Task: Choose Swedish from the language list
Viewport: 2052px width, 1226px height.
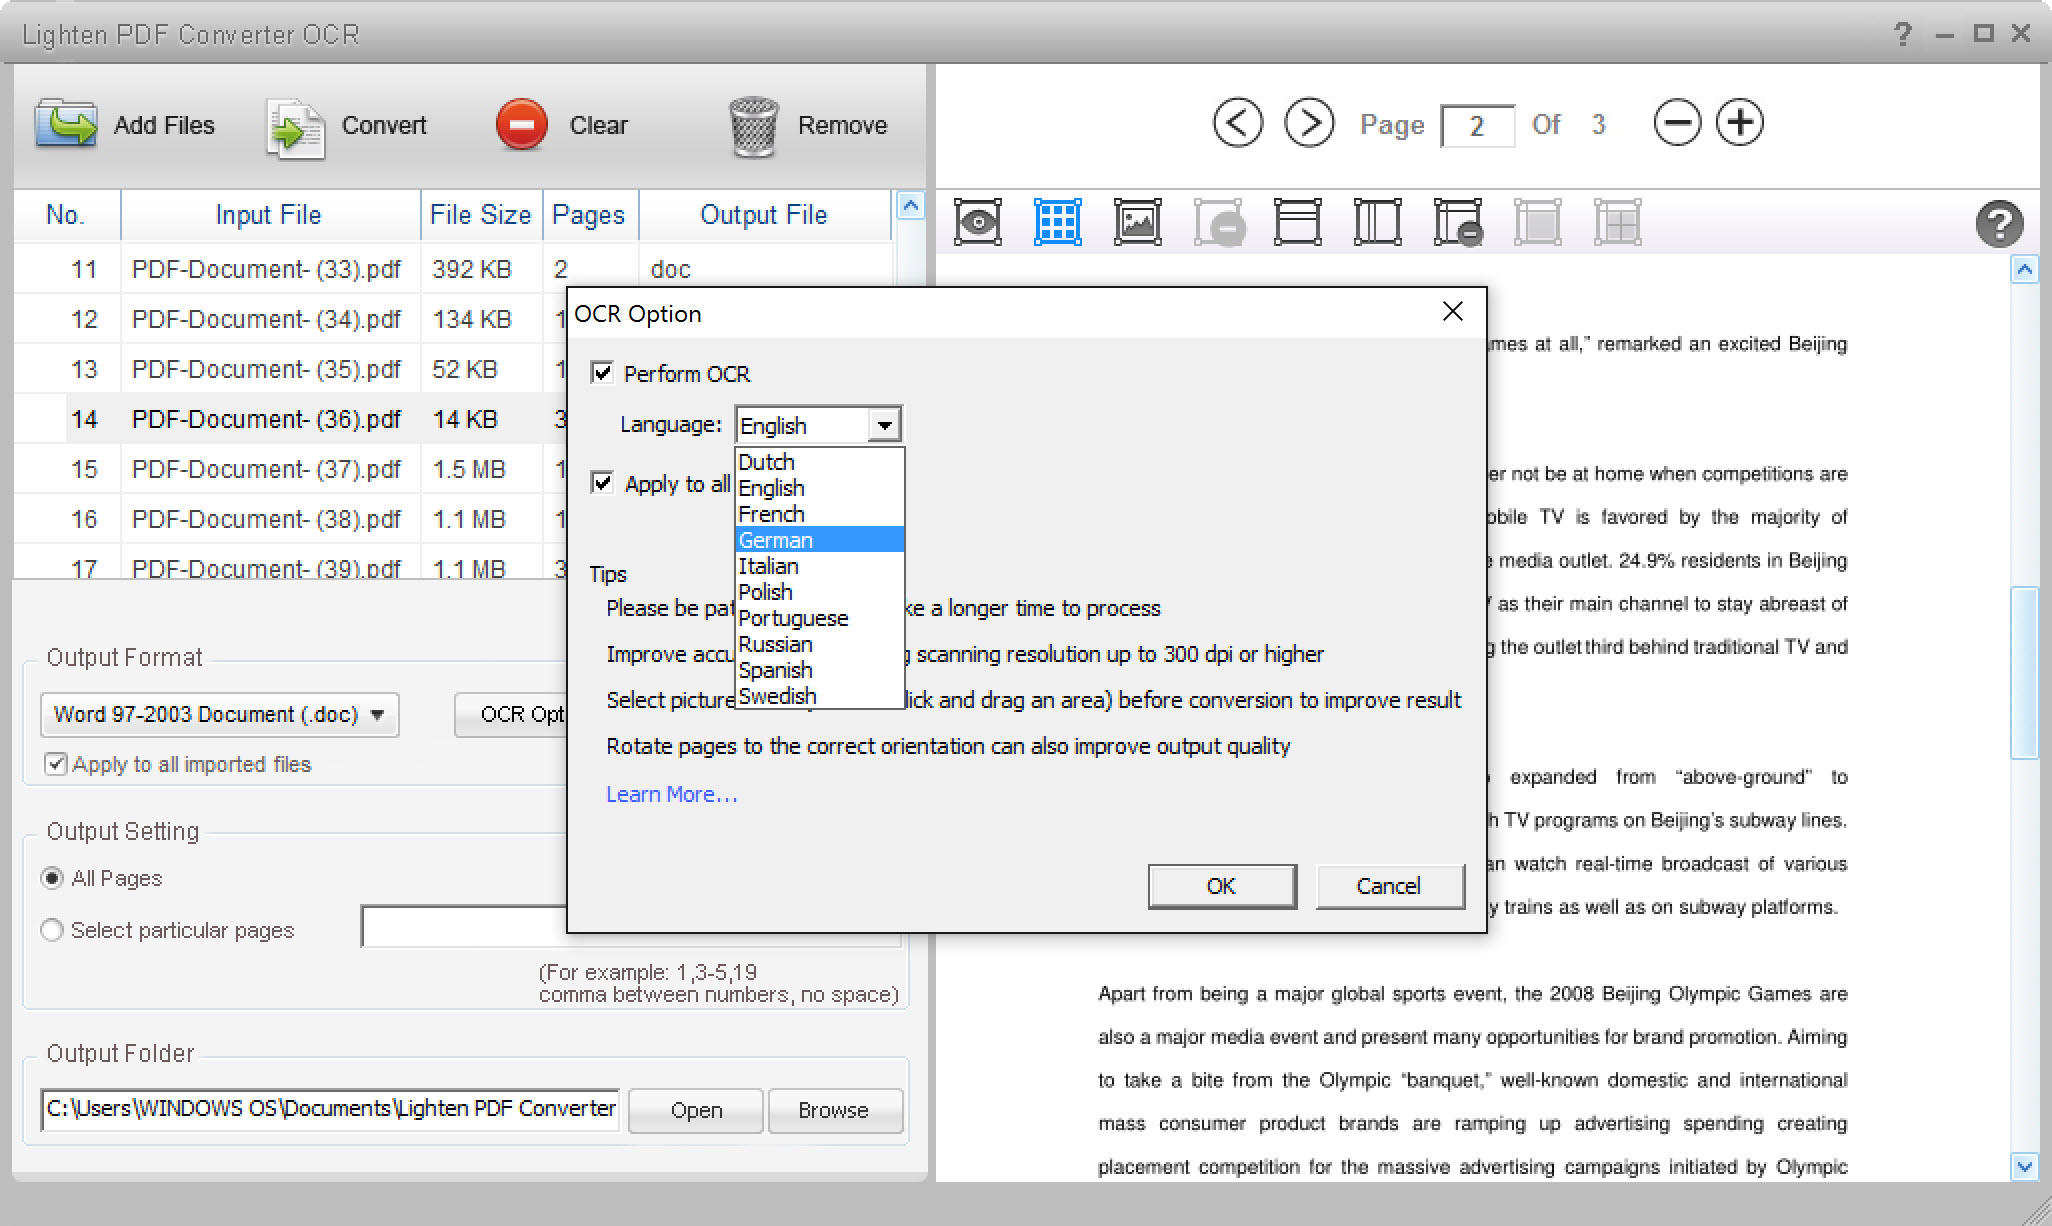Action: pos(819,696)
